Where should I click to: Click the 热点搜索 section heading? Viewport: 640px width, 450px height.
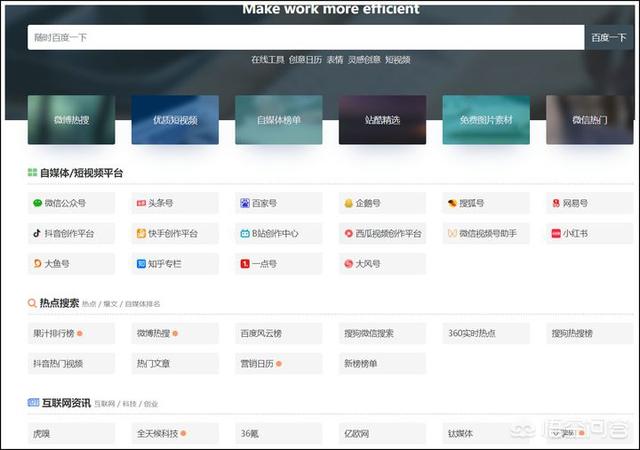pyautogui.click(x=59, y=303)
